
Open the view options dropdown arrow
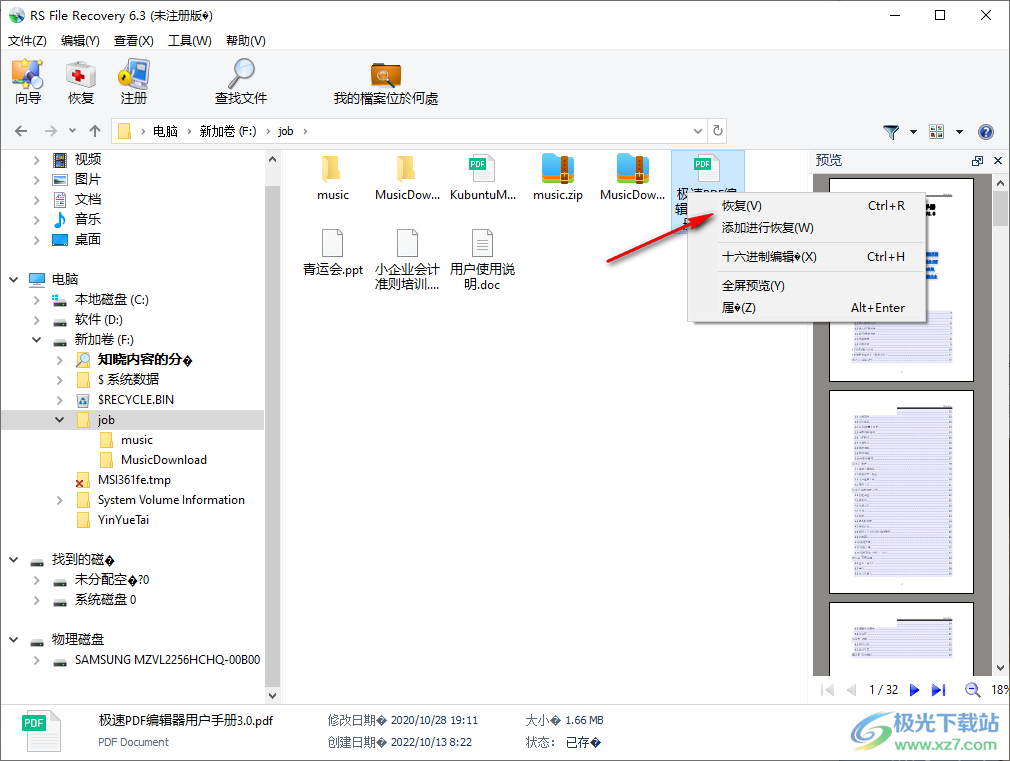click(x=959, y=131)
